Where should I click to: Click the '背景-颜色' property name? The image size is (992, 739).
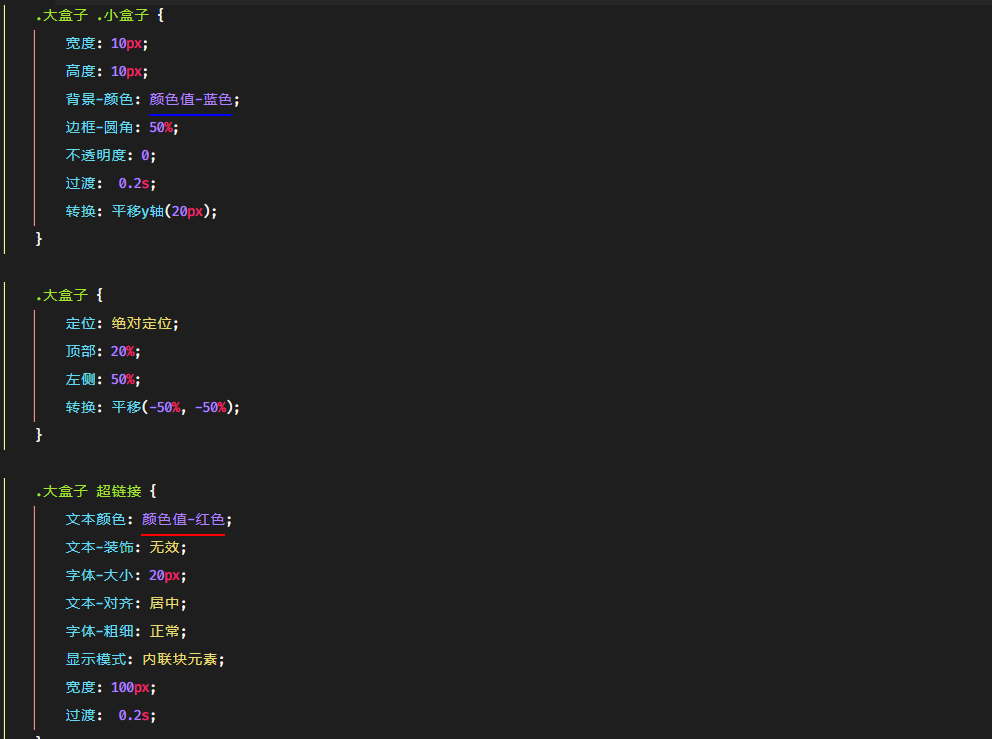click(99, 99)
